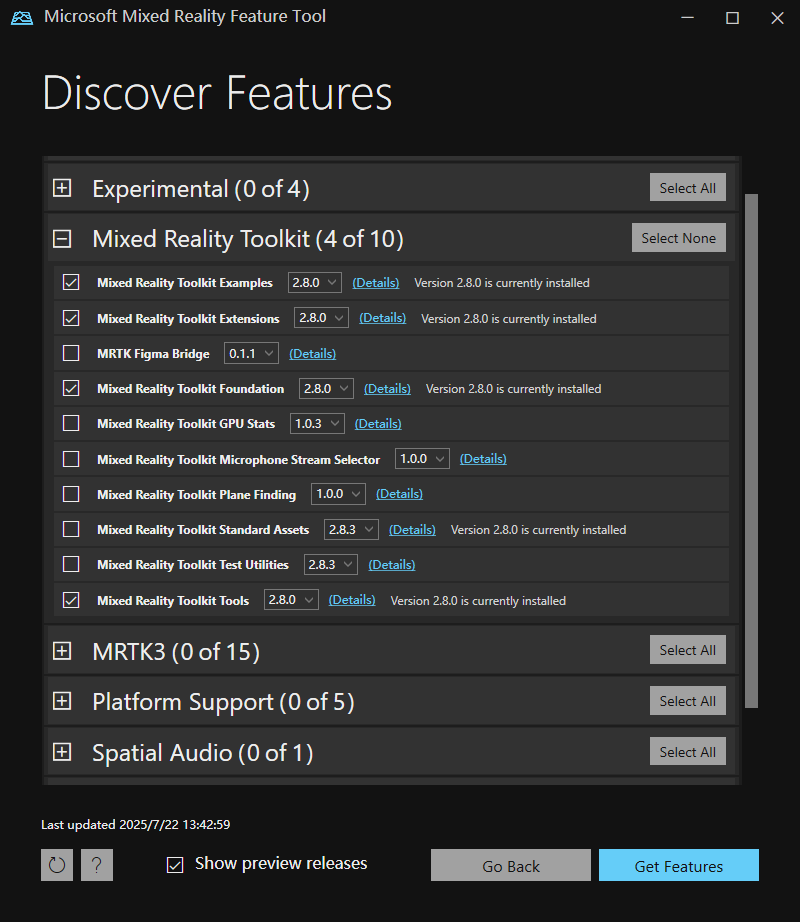Click Select All for Experimental
Image resolution: width=800 pixels, height=922 pixels.
tap(688, 188)
